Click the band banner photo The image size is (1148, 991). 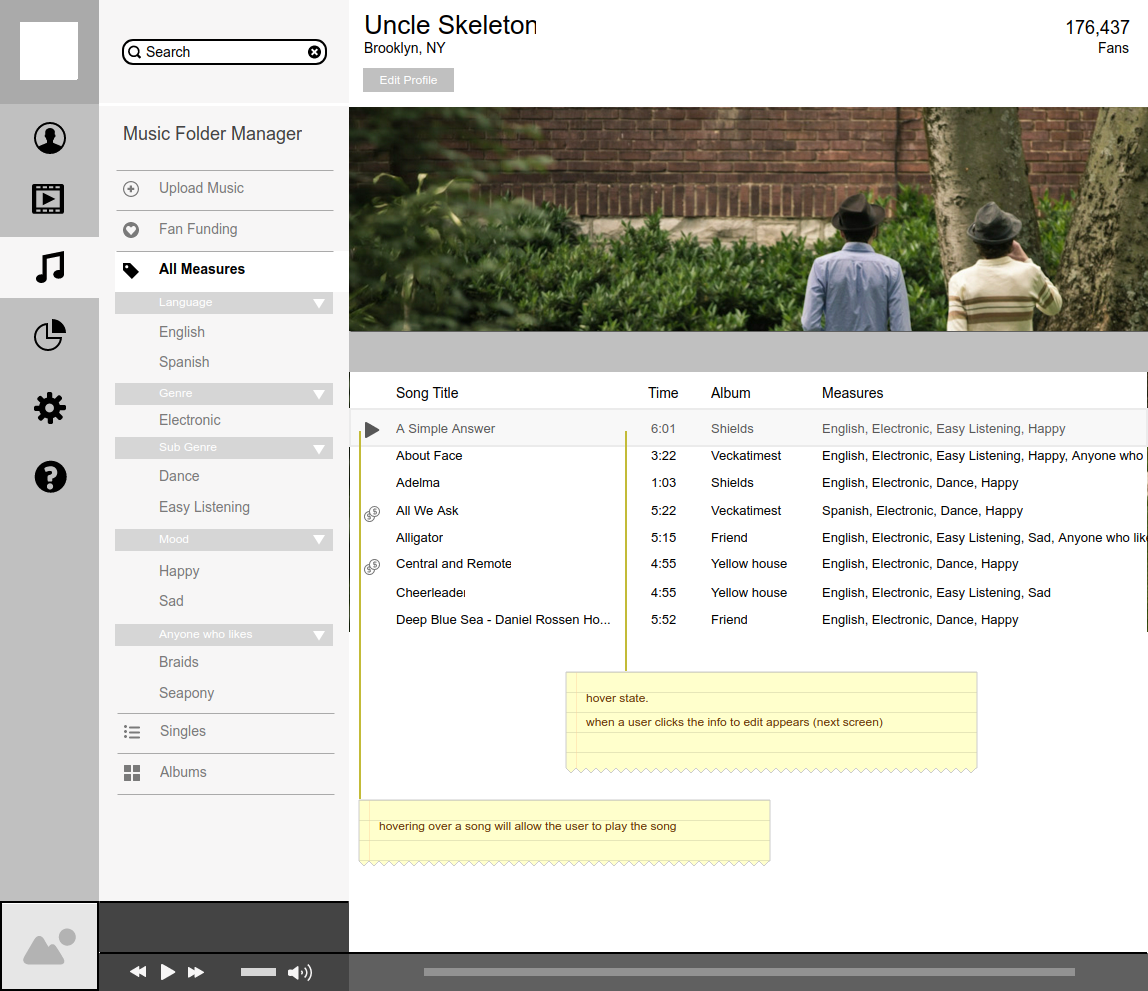click(748, 220)
